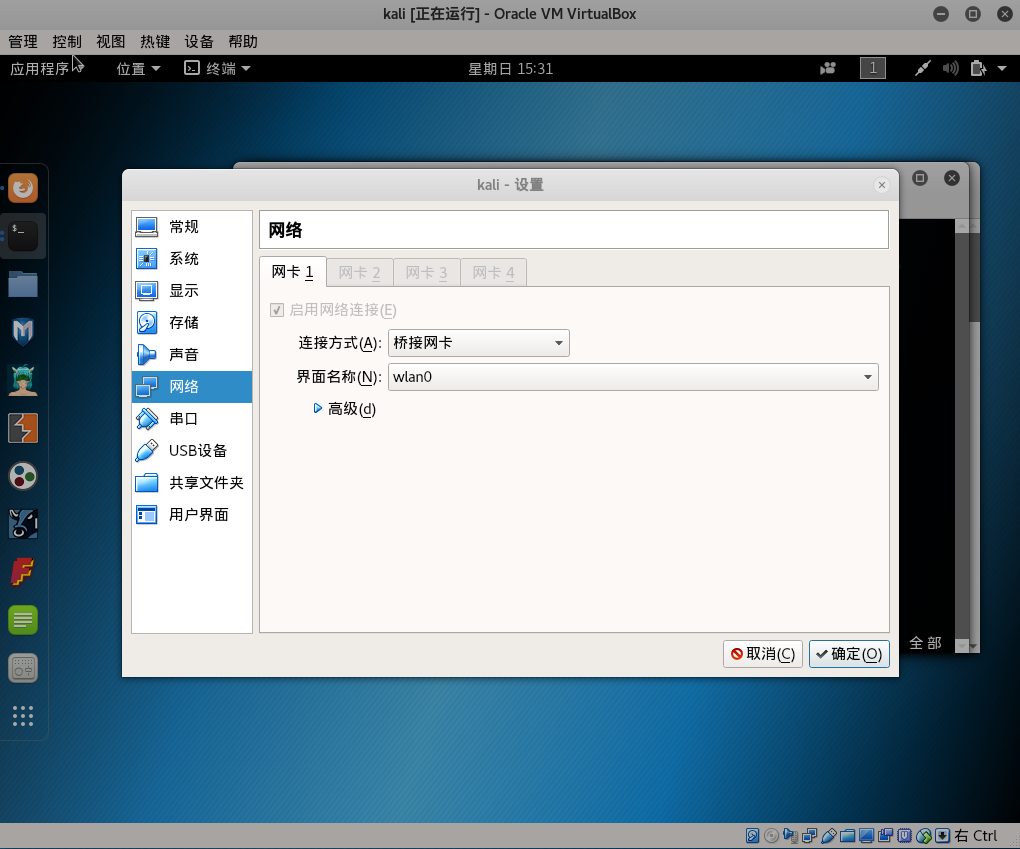
Task: Switch to 网卡 2 tab
Action: tap(359, 273)
